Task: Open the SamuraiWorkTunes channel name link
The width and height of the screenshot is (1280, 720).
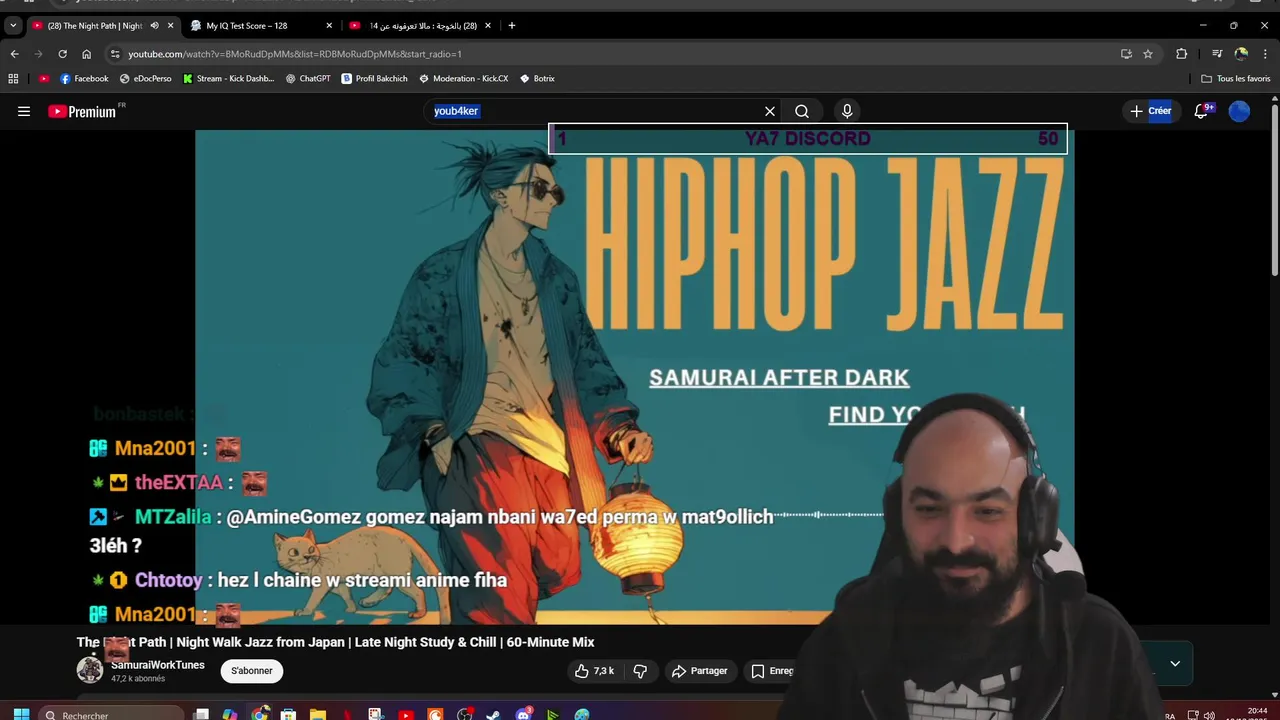Action: [x=158, y=665]
